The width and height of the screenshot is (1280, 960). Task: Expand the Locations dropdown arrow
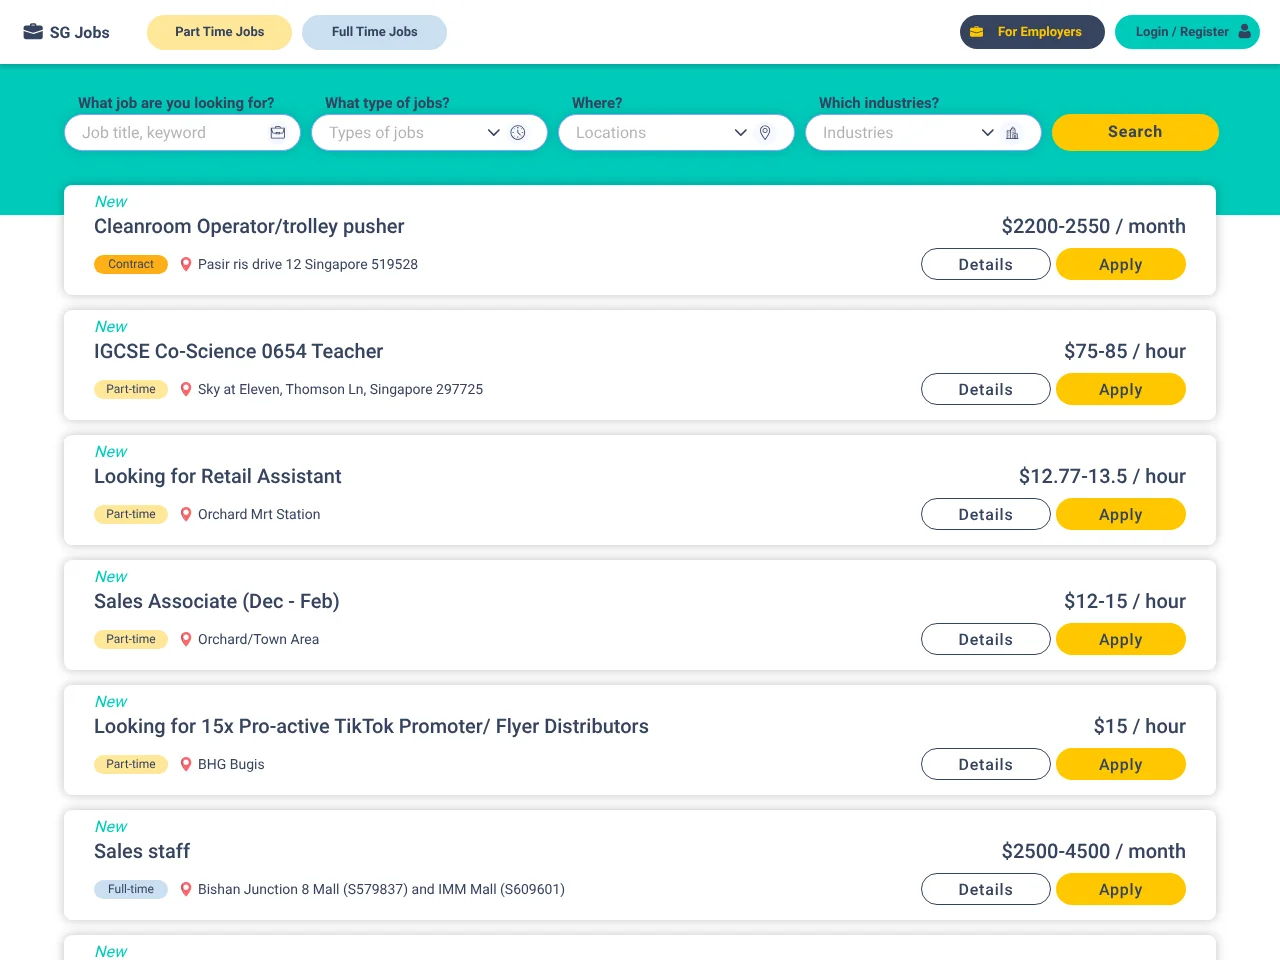pyautogui.click(x=740, y=132)
